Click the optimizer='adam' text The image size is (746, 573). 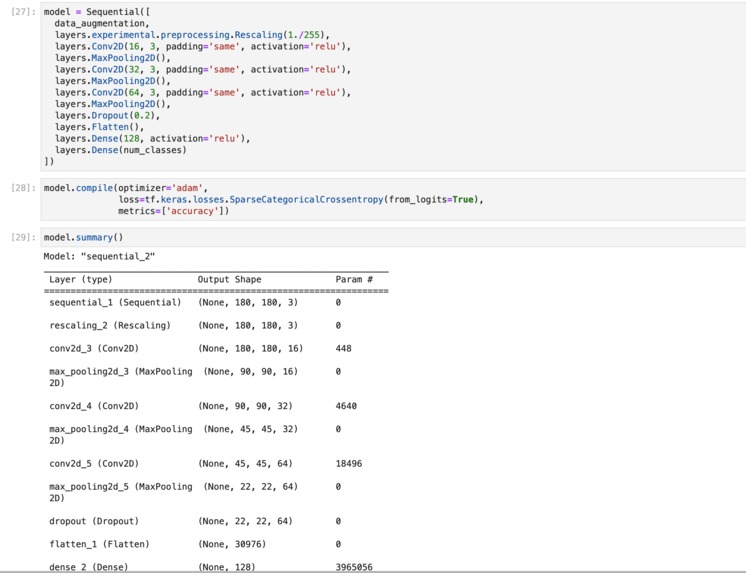pyautogui.click(x=163, y=188)
